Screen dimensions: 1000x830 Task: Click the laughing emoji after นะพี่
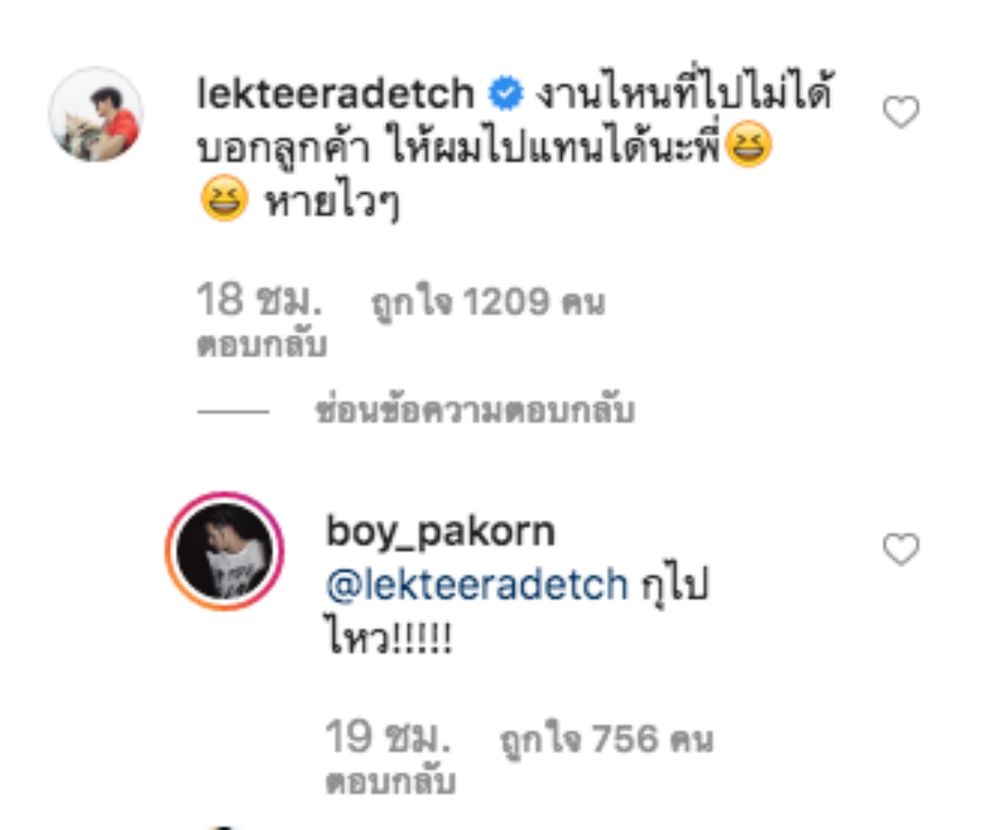click(749, 144)
